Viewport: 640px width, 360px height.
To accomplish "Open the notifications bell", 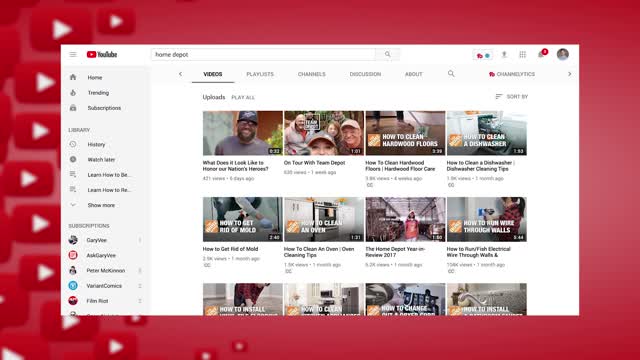I will pos(541,54).
